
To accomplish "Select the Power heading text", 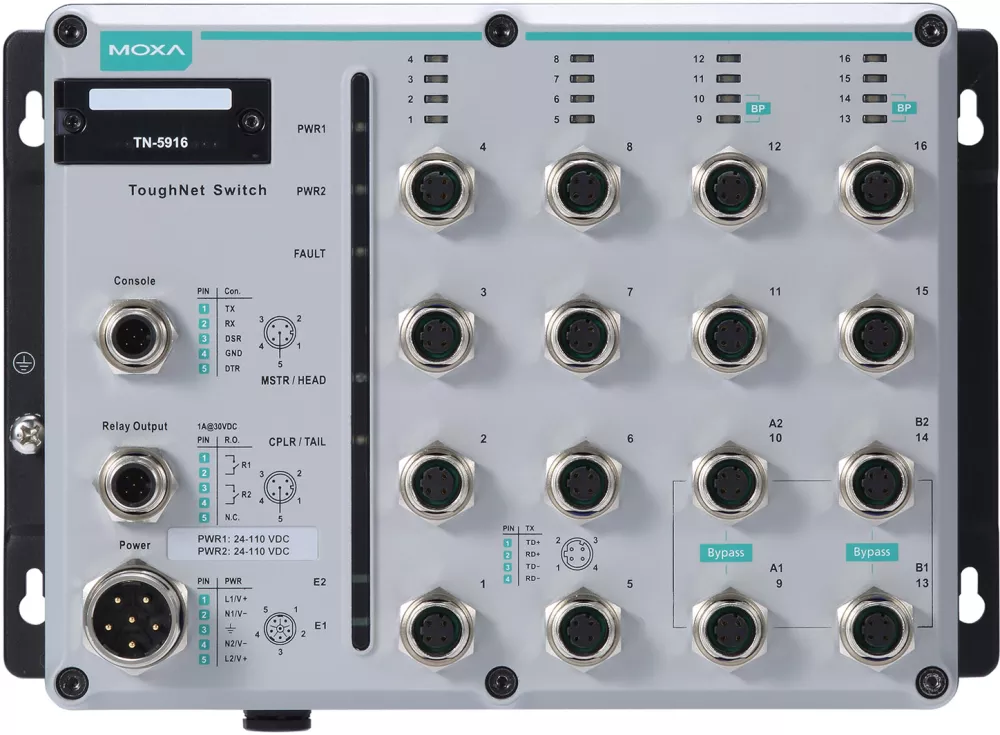I will [135, 546].
